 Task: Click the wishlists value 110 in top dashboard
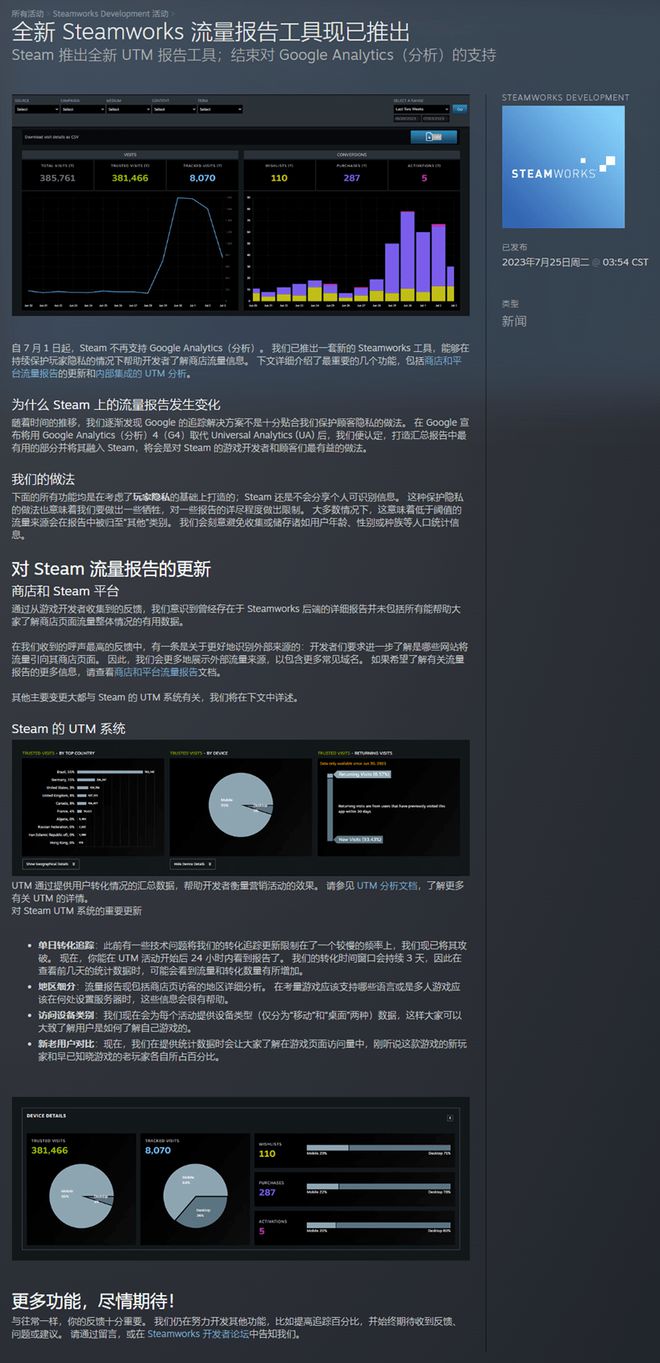point(279,178)
